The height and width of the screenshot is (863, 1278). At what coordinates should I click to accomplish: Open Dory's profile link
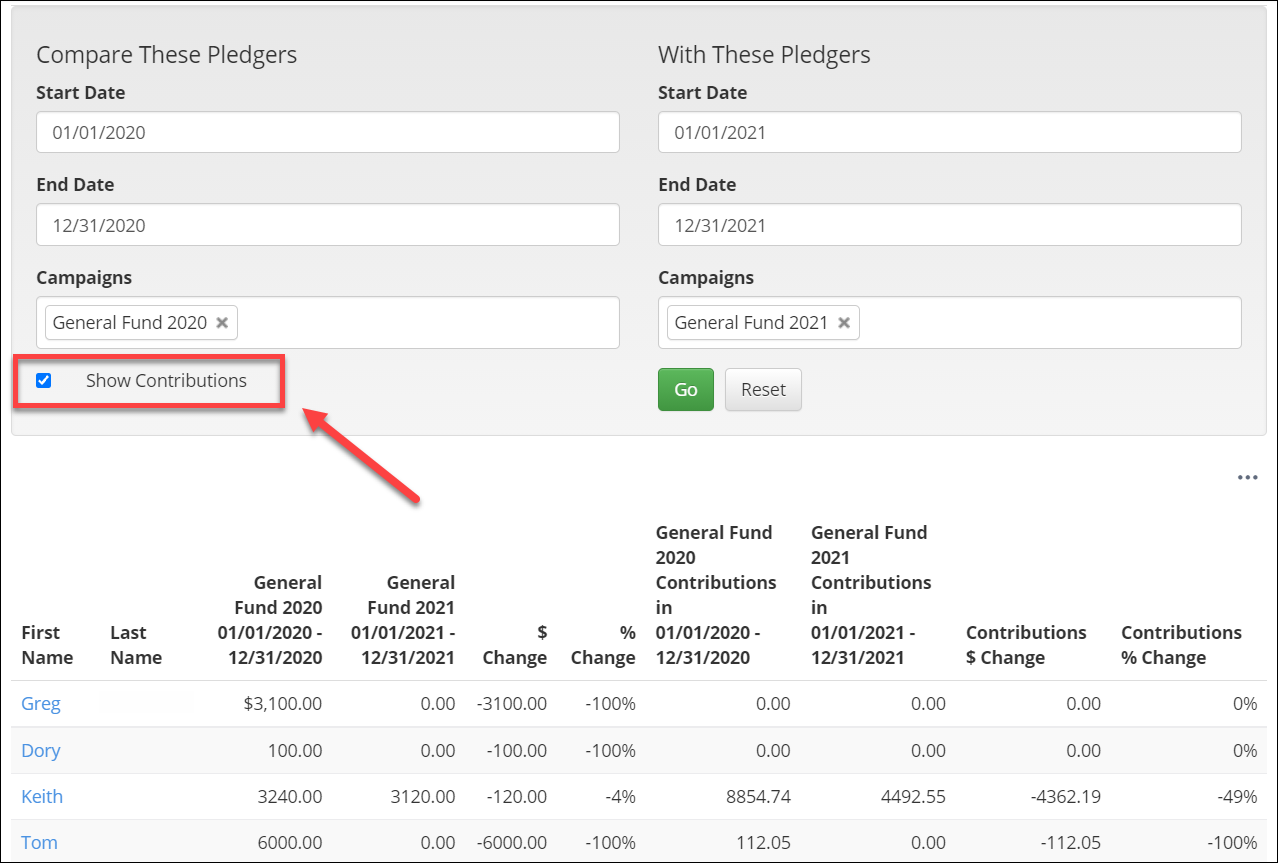[41, 751]
